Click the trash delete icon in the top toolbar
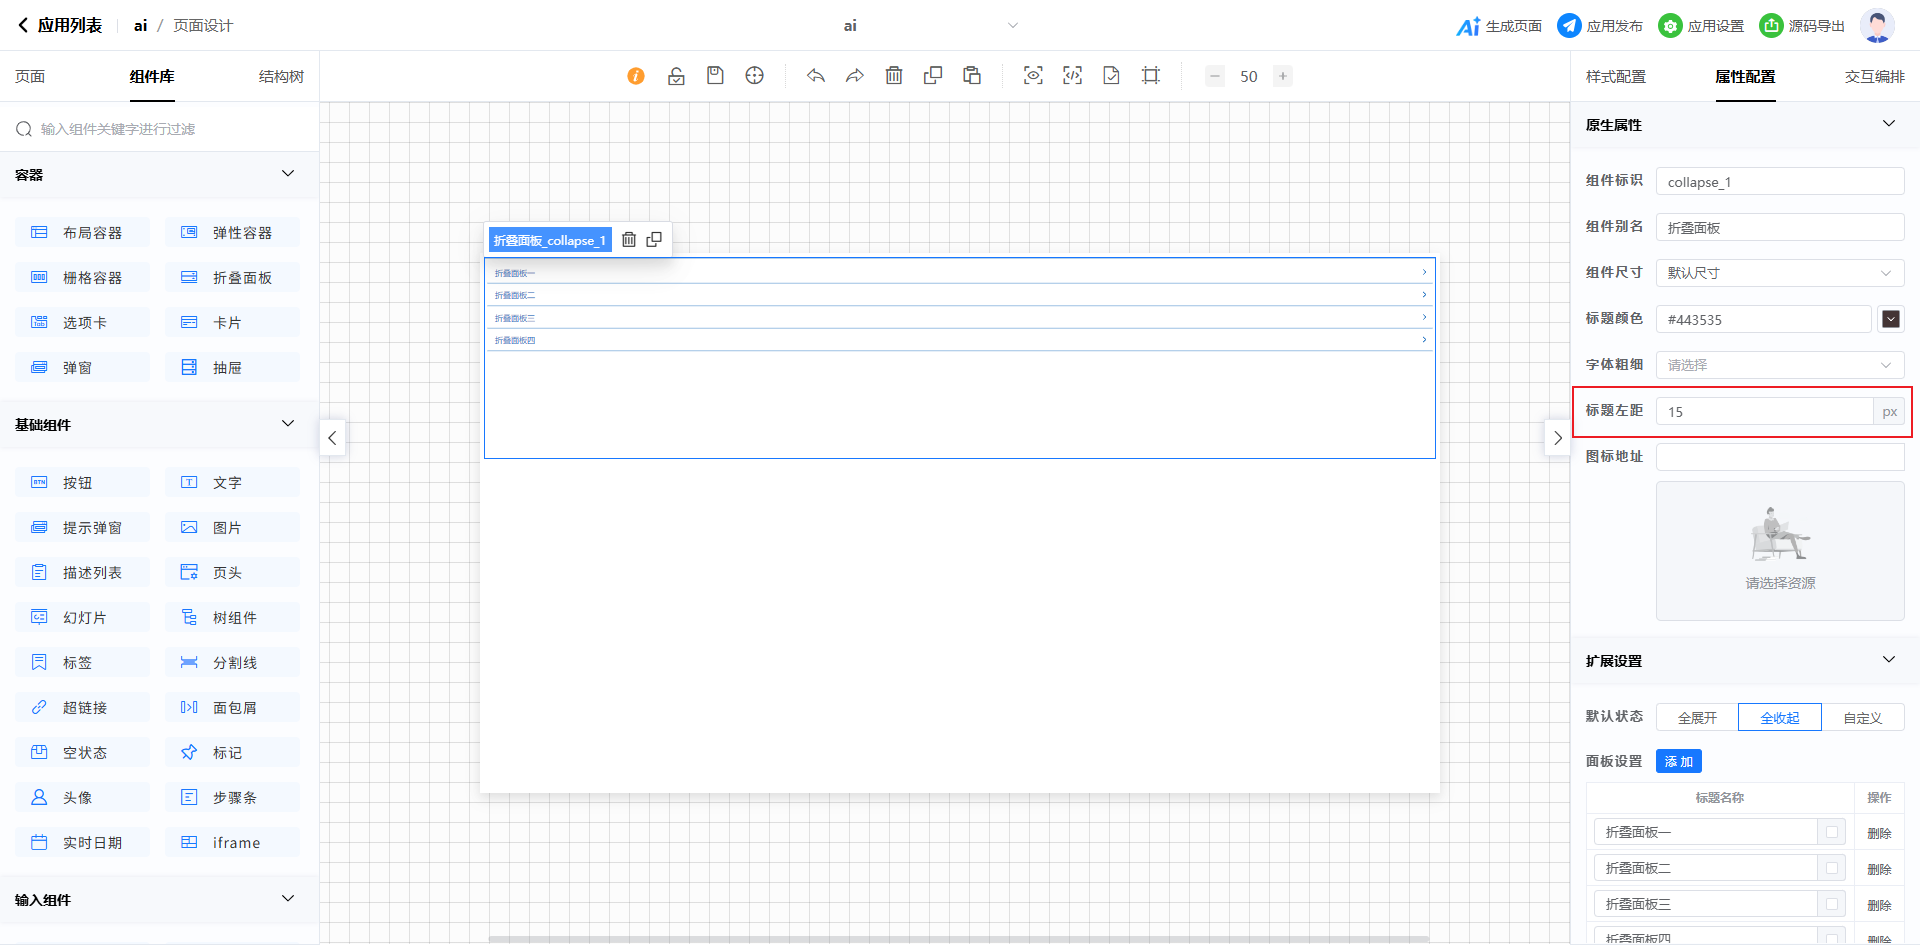The width and height of the screenshot is (1920, 945). pos(894,76)
